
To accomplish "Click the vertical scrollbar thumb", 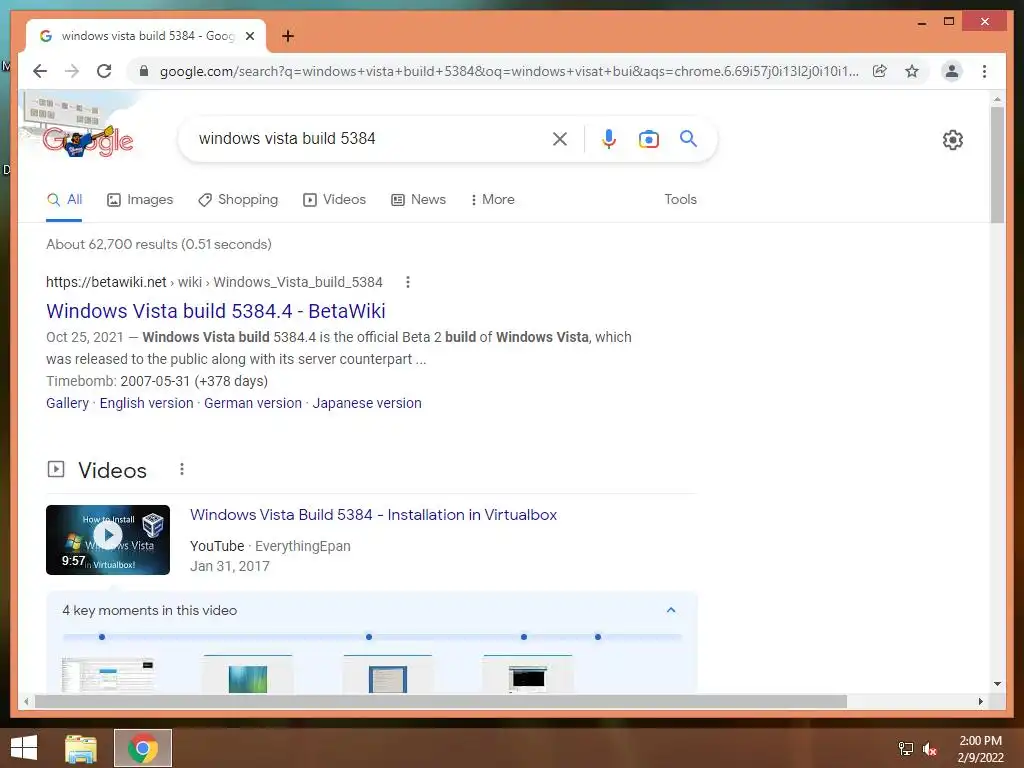I will tap(997, 165).
